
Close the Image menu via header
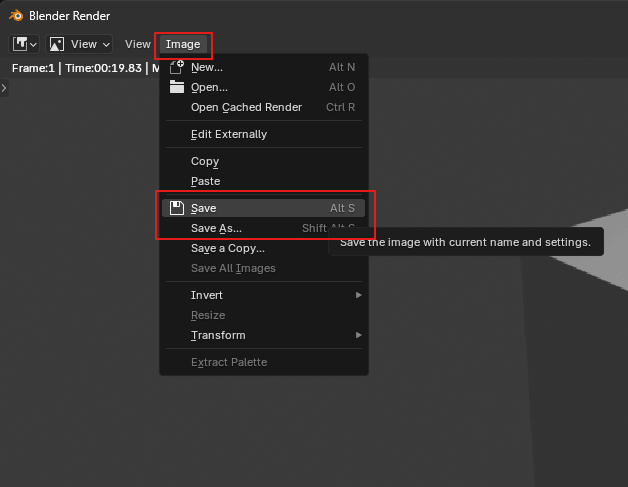[x=183, y=44]
